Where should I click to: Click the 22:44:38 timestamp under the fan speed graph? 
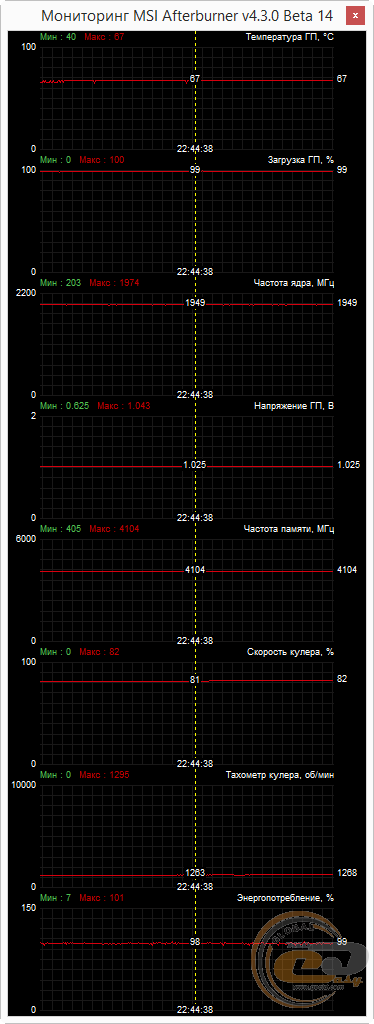[195, 763]
